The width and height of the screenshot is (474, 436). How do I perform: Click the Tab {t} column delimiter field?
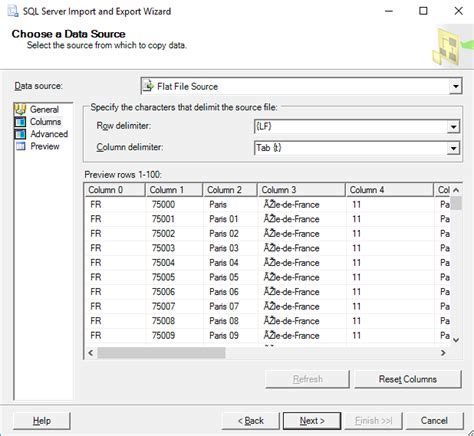[x=357, y=148]
